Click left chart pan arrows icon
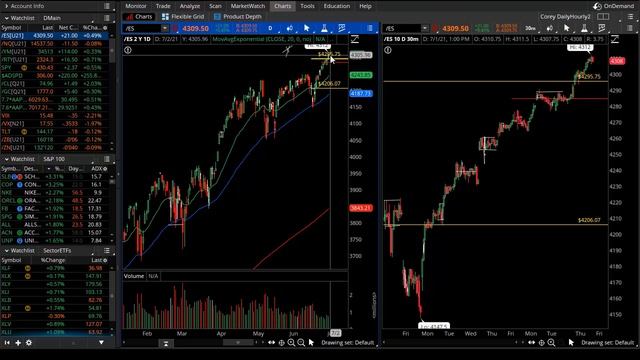The image size is (640, 360). (271, 343)
